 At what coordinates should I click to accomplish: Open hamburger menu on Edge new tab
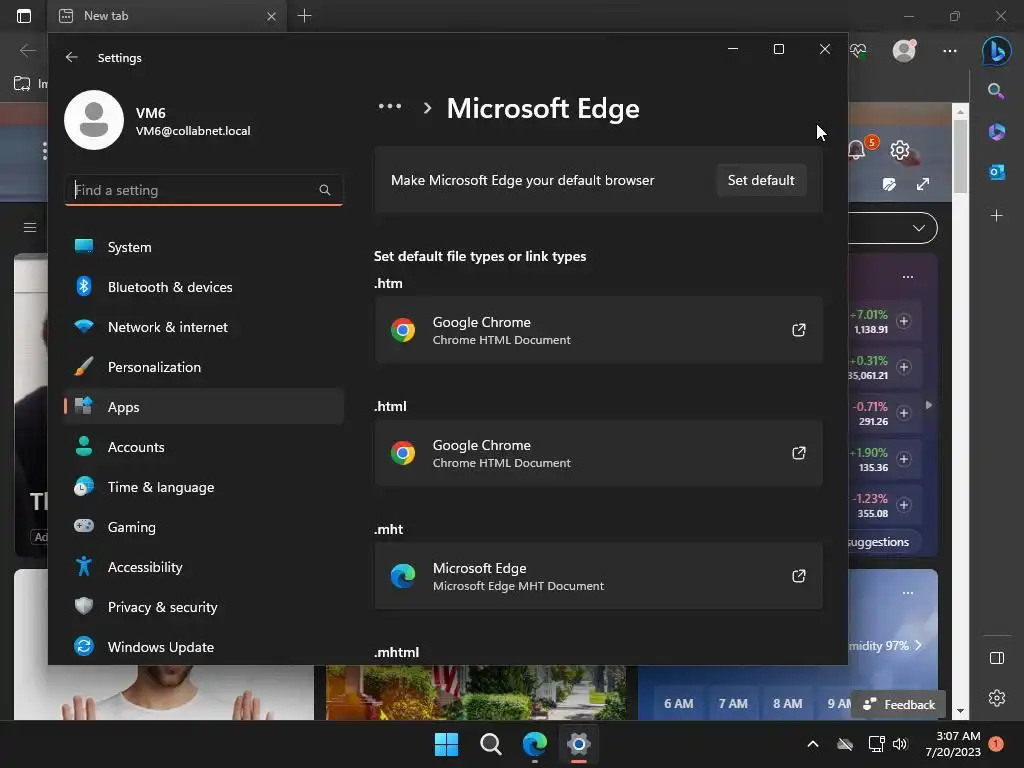coord(29,227)
